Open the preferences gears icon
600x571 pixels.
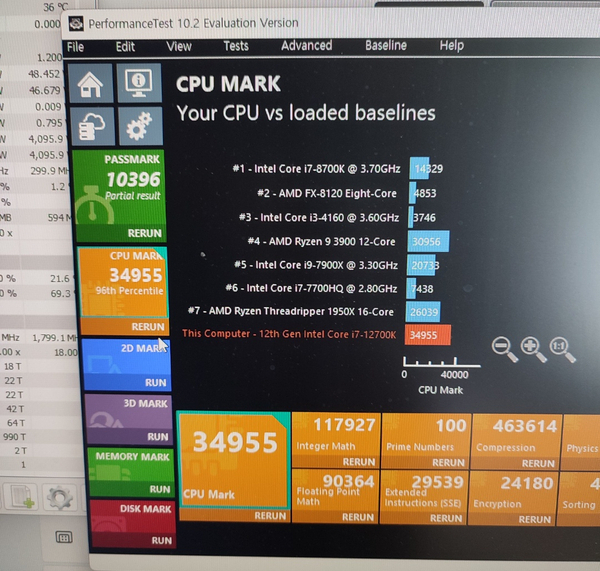pos(140,126)
